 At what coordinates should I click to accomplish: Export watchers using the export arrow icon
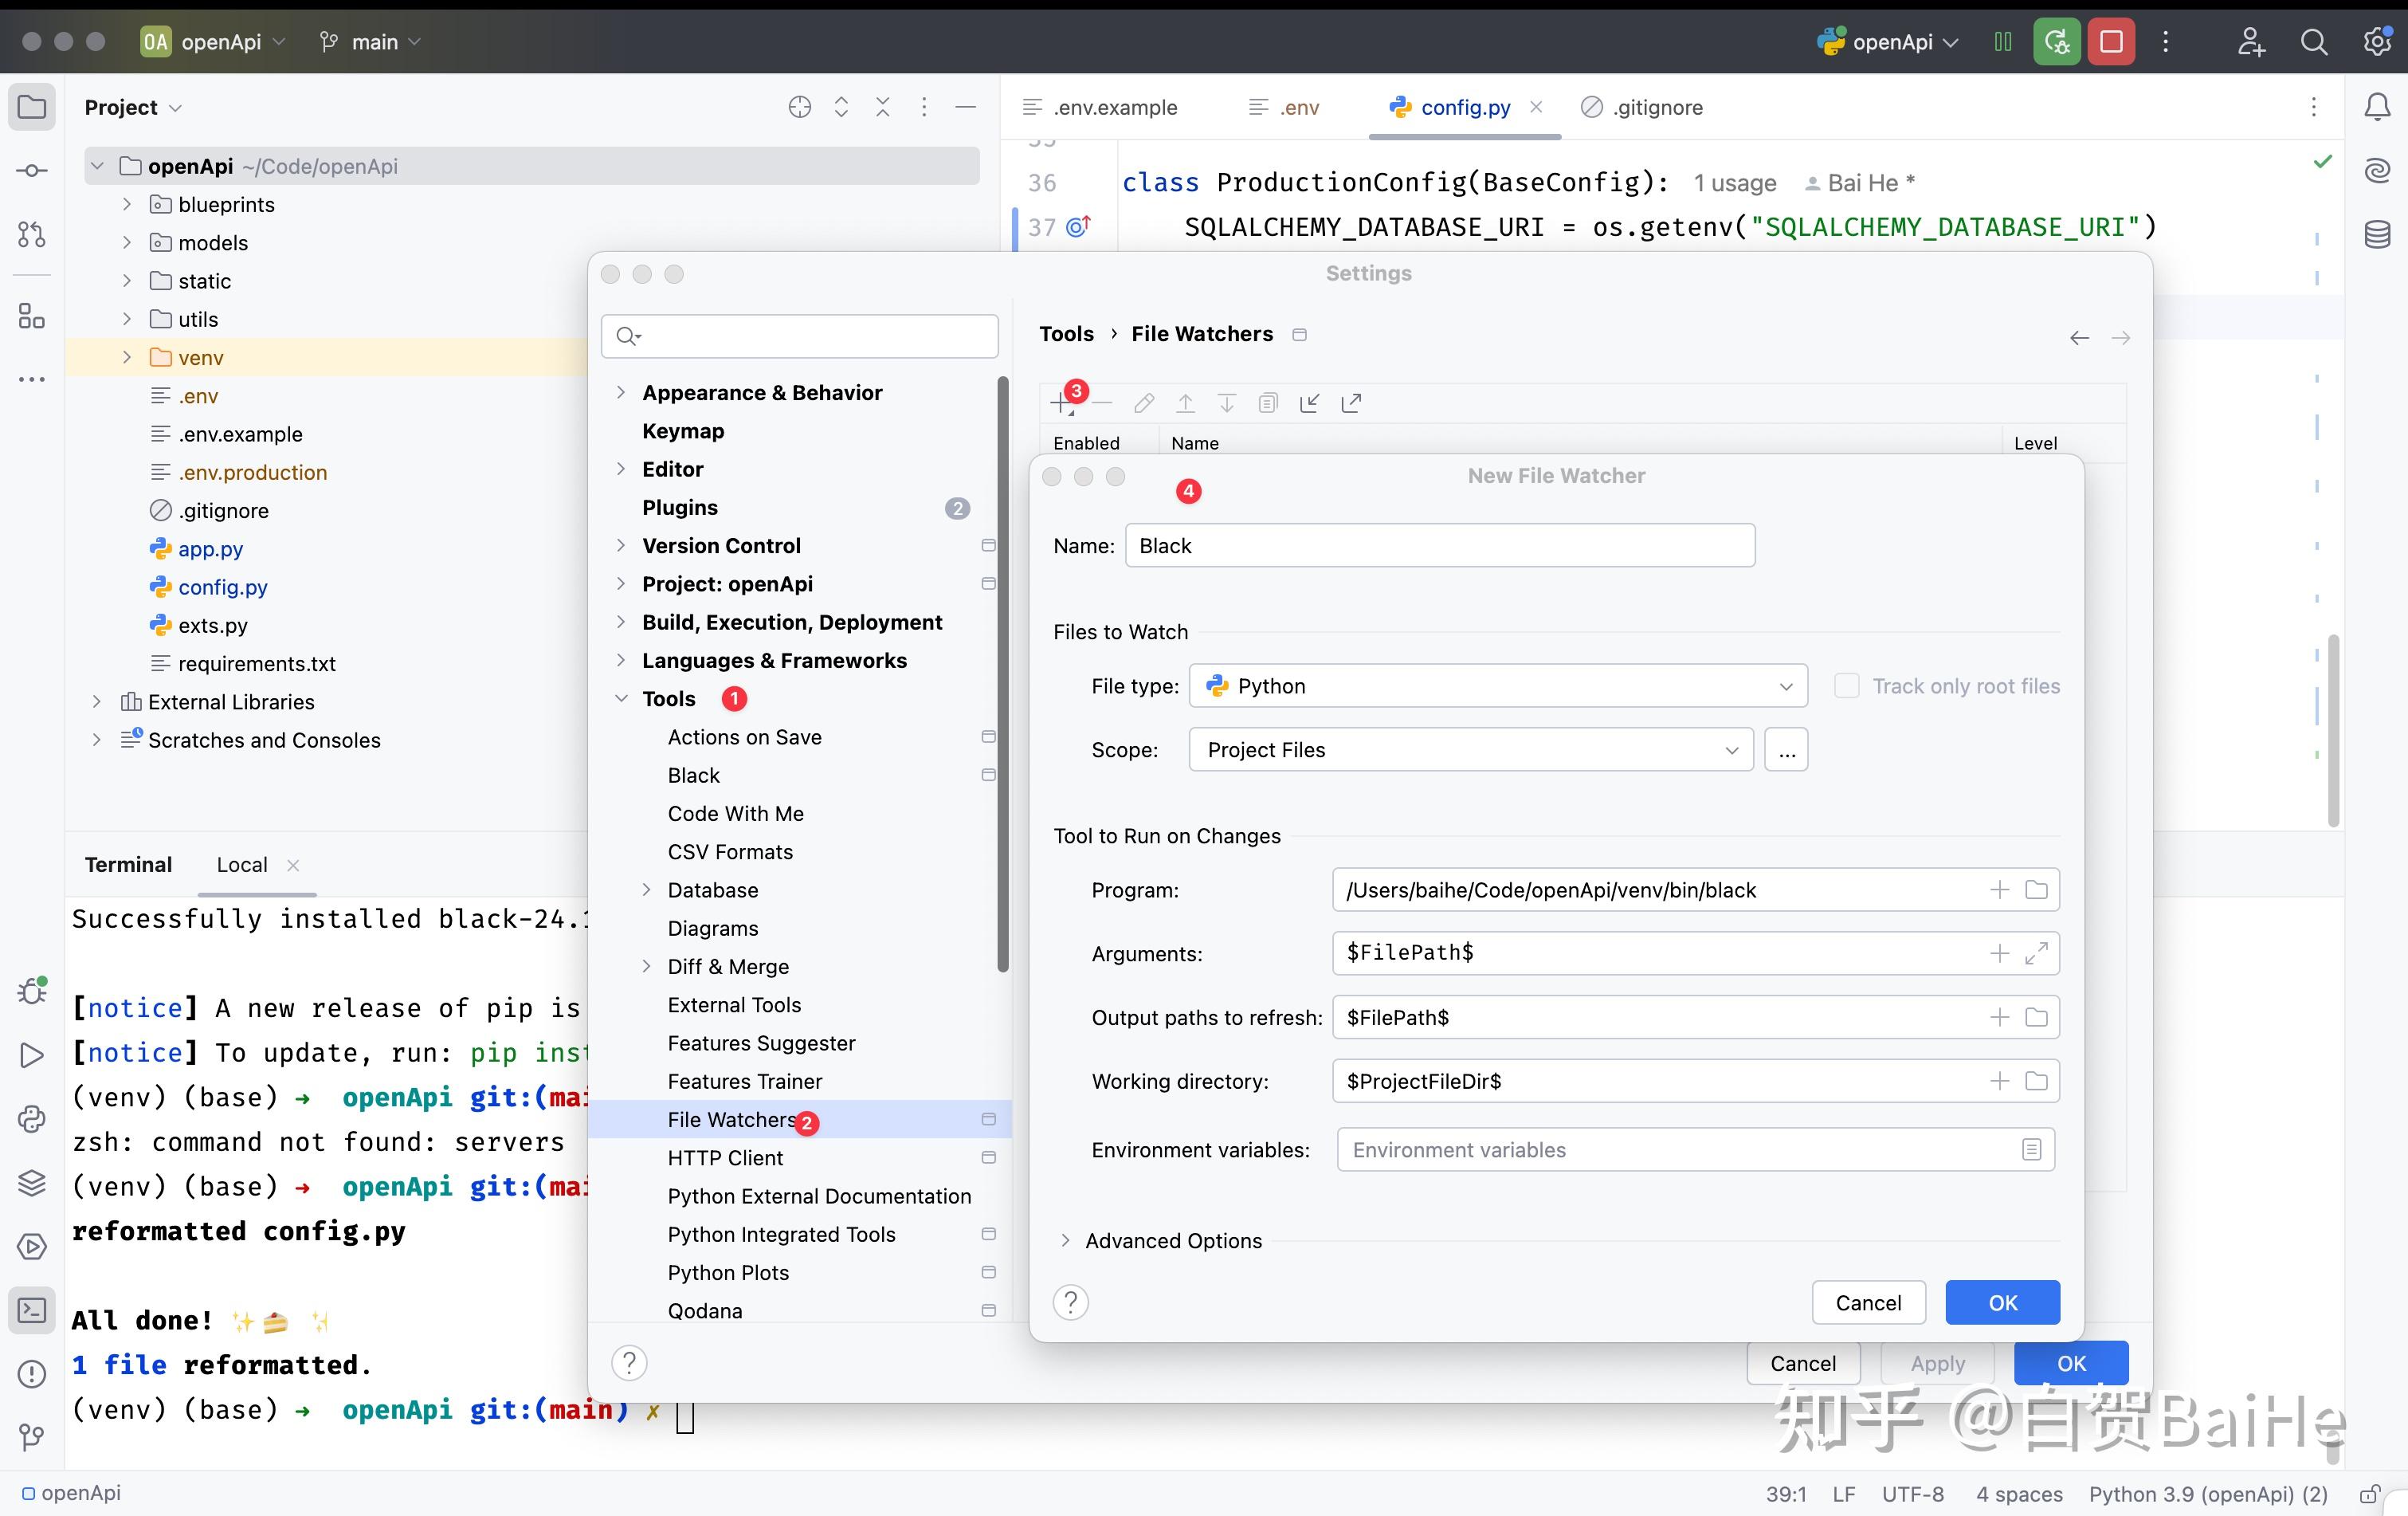1351,403
